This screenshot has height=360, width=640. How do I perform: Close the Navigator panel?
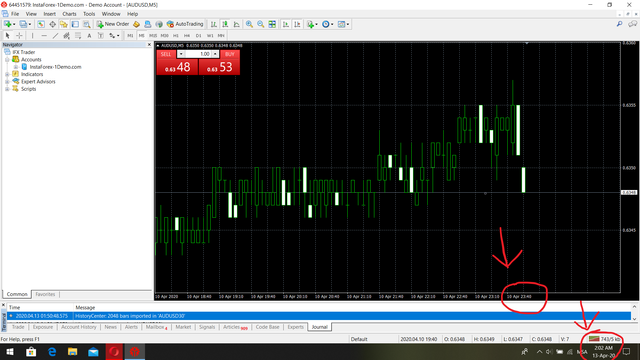[149, 44]
